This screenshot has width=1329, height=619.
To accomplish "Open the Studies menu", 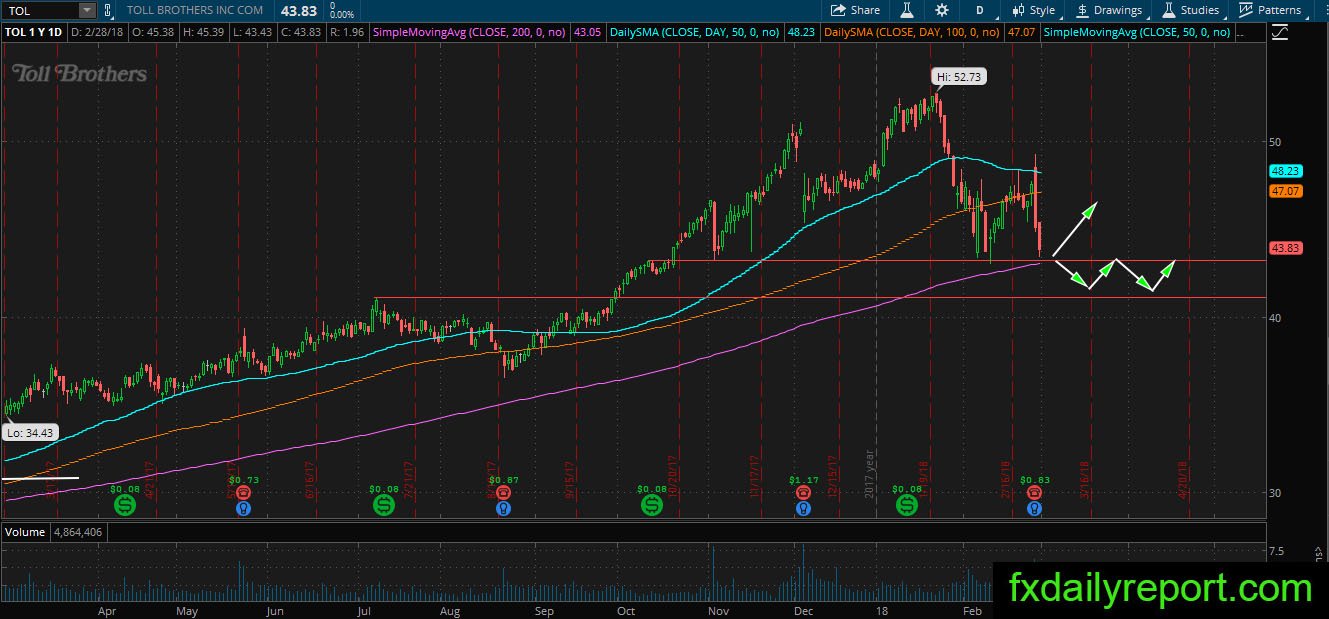I will click(1190, 10).
